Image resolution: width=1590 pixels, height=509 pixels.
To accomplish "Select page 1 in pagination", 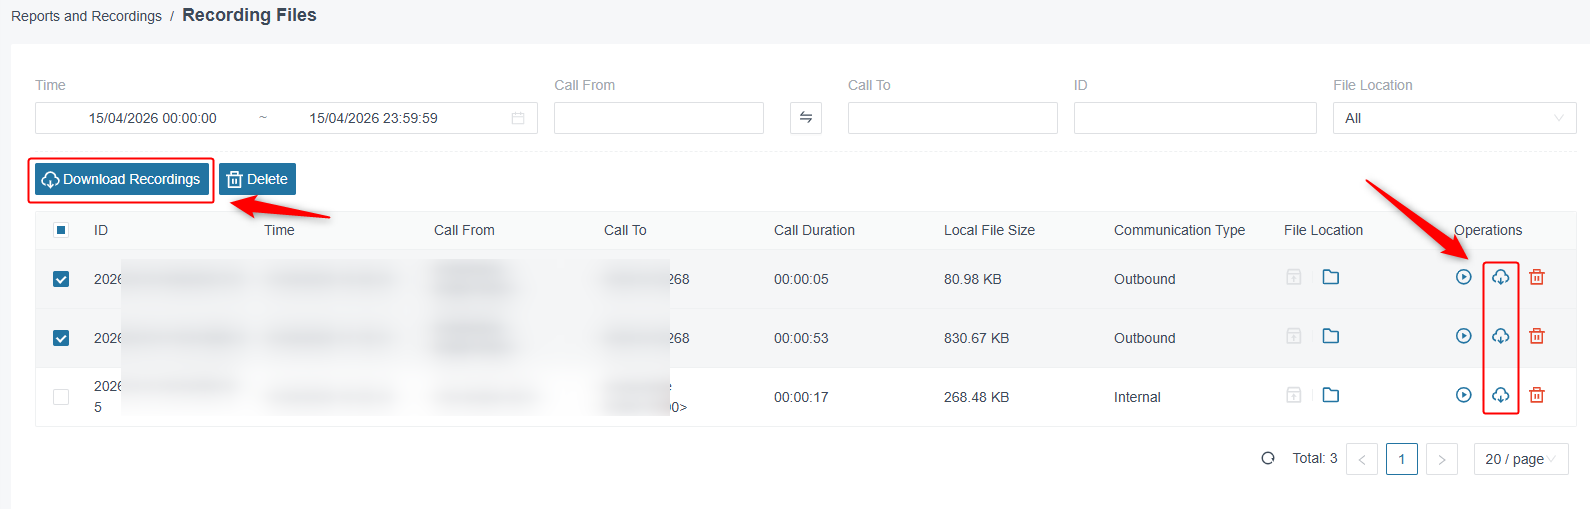I will click(1401, 459).
